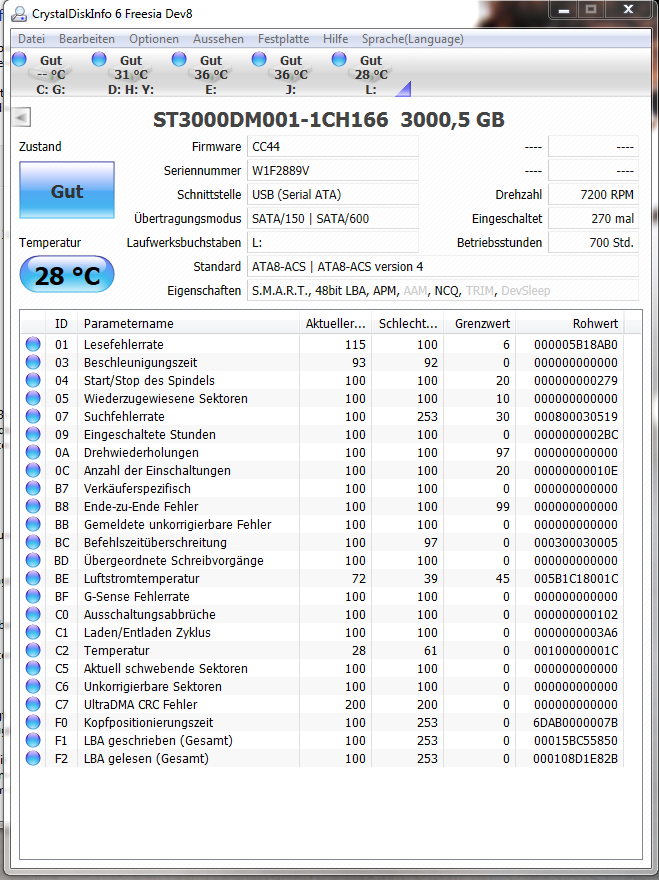Go to previous disk with left arrow
Image resolution: width=659 pixels, height=880 pixels.
click(x=21, y=117)
